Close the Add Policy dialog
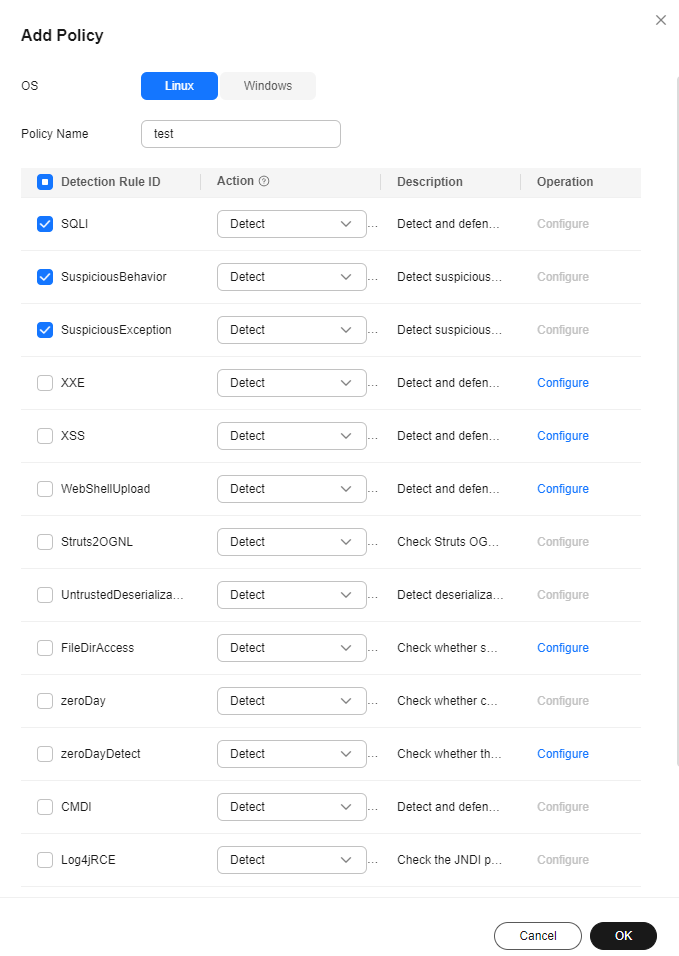This screenshot has height=956, width=679. coord(661,20)
